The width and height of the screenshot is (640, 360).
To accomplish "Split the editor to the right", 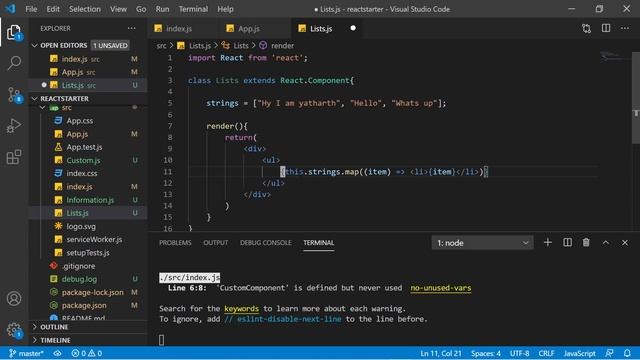I will pos(606,28).
